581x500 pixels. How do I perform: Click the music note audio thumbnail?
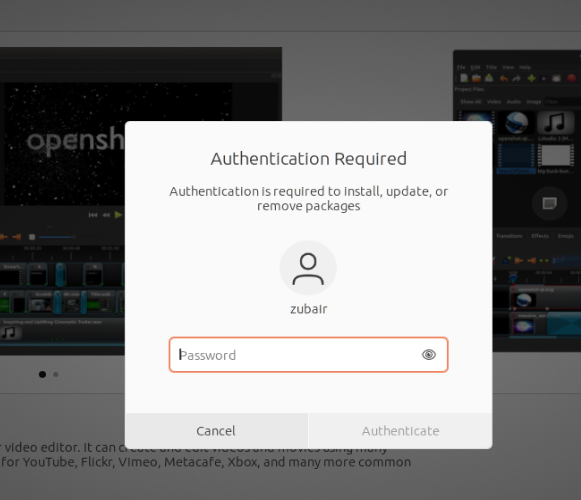click(x=555, y=123)
